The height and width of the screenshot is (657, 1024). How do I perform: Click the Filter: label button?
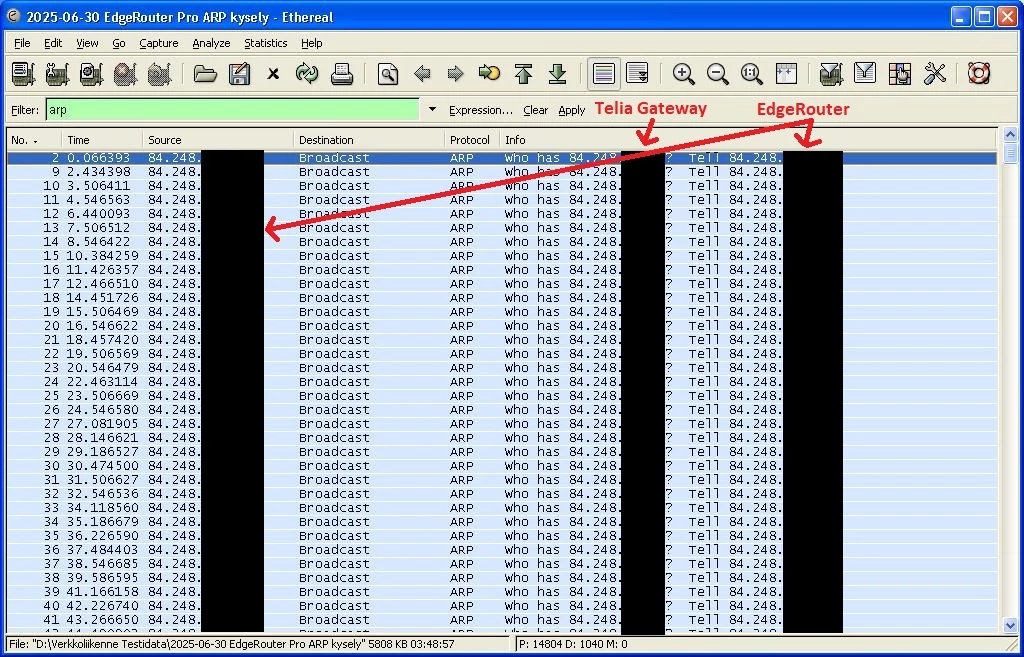pyautogui.click(x=25, y=110)
